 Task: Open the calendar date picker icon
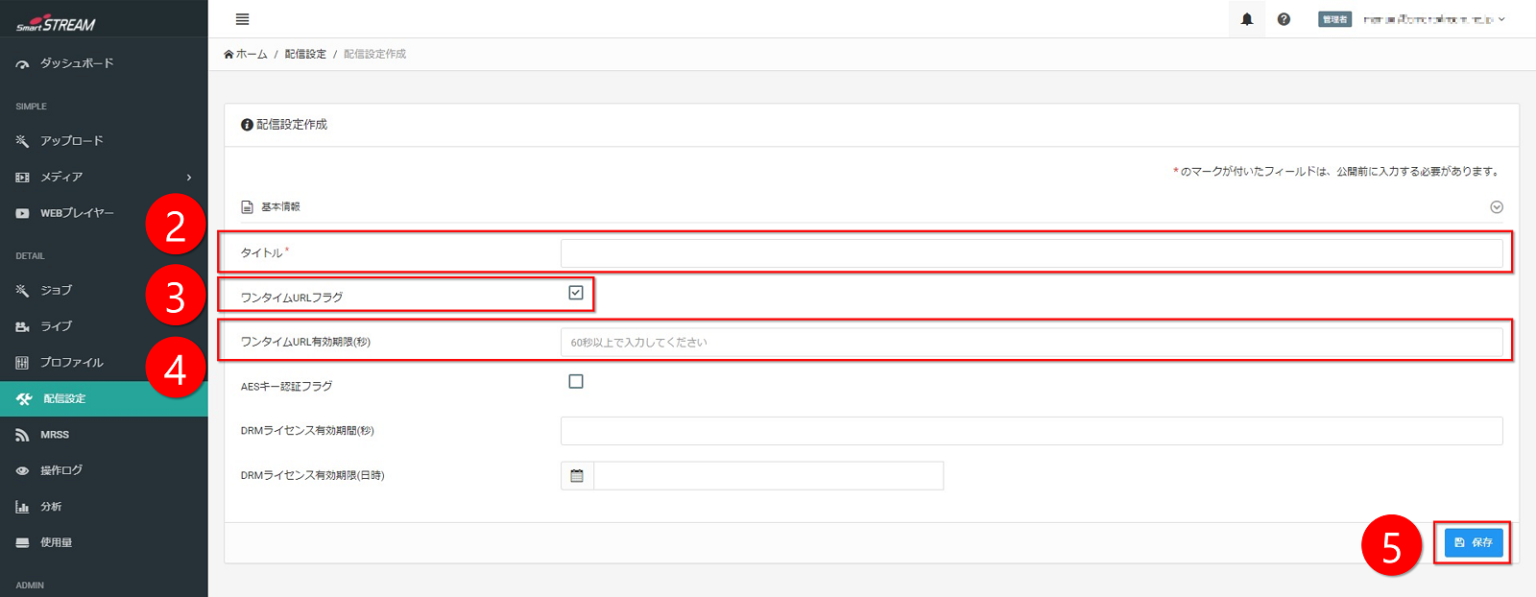click(x=577, y=476)
